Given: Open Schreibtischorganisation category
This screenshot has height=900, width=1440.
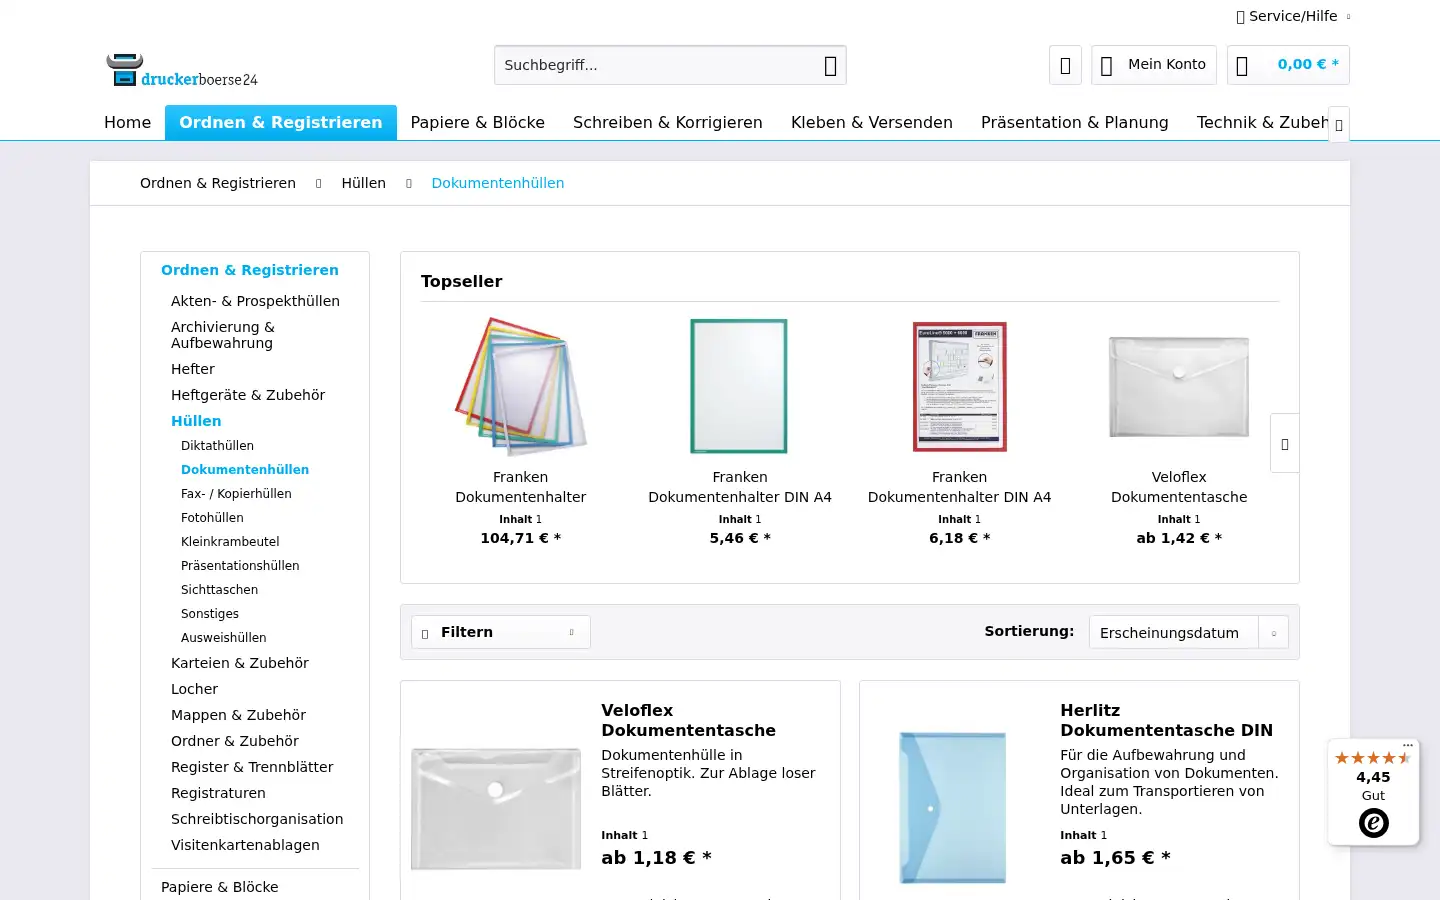Looking at the screenshot, I should (x=257, y=819).
